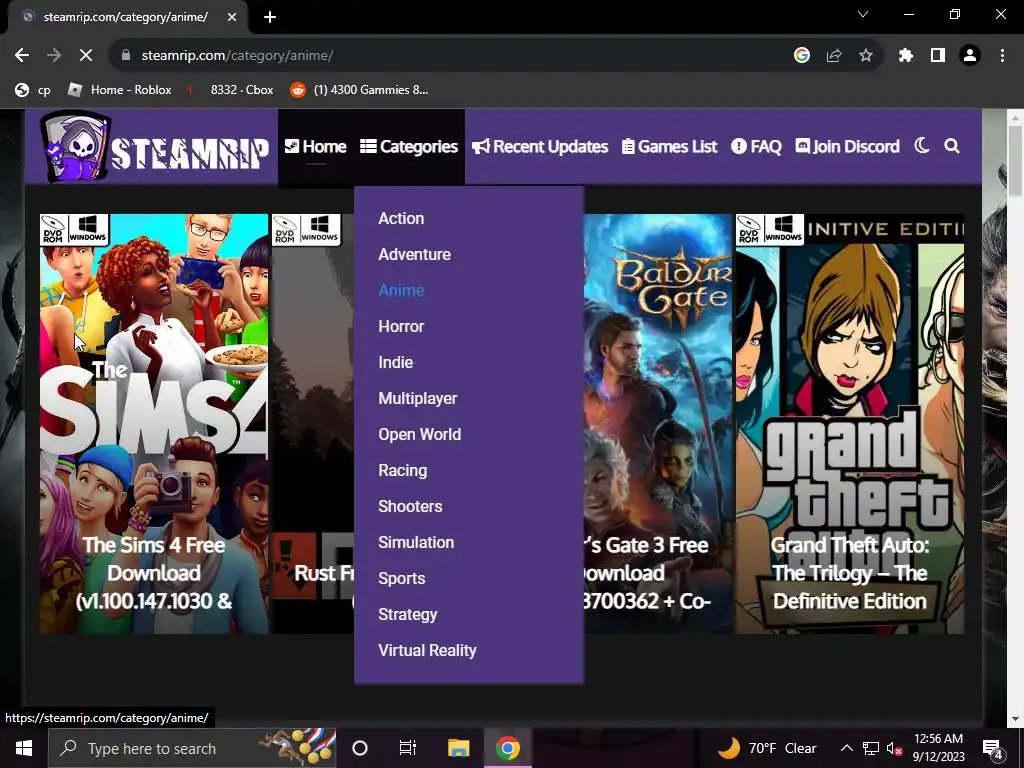The width and height of the screenshot is (1024, 768).
Task: Open the Chrome profile avatar
Action: 970,56
